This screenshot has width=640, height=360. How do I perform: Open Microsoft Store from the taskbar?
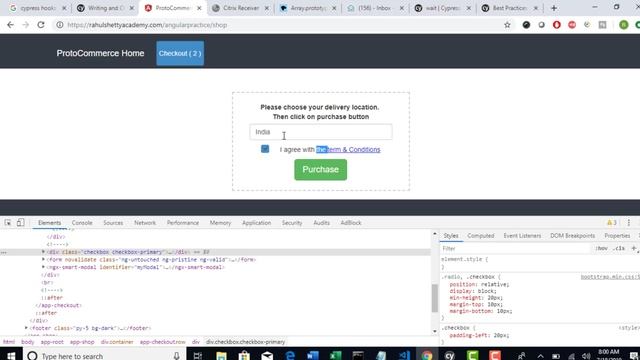(244, 356)
